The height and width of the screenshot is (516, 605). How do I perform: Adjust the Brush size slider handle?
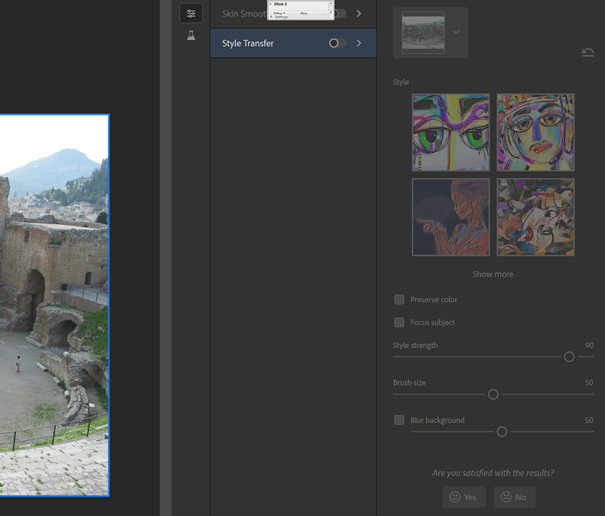493,394
